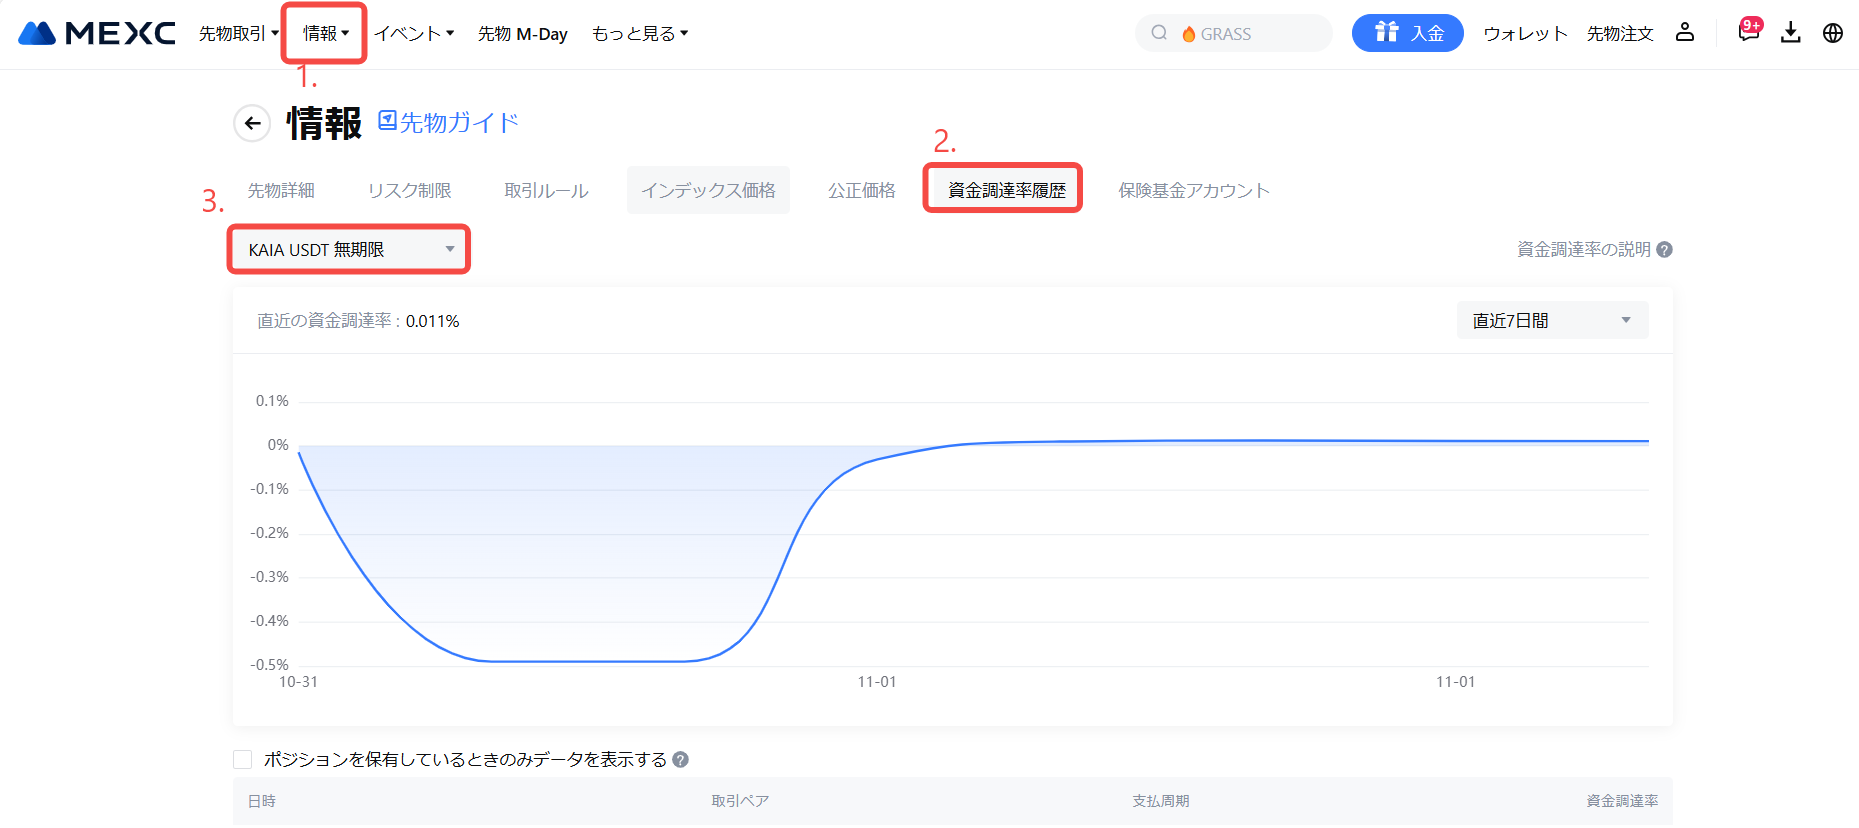Switch to the 資金調達率履歴 tab

click(x=1006, y=190)
